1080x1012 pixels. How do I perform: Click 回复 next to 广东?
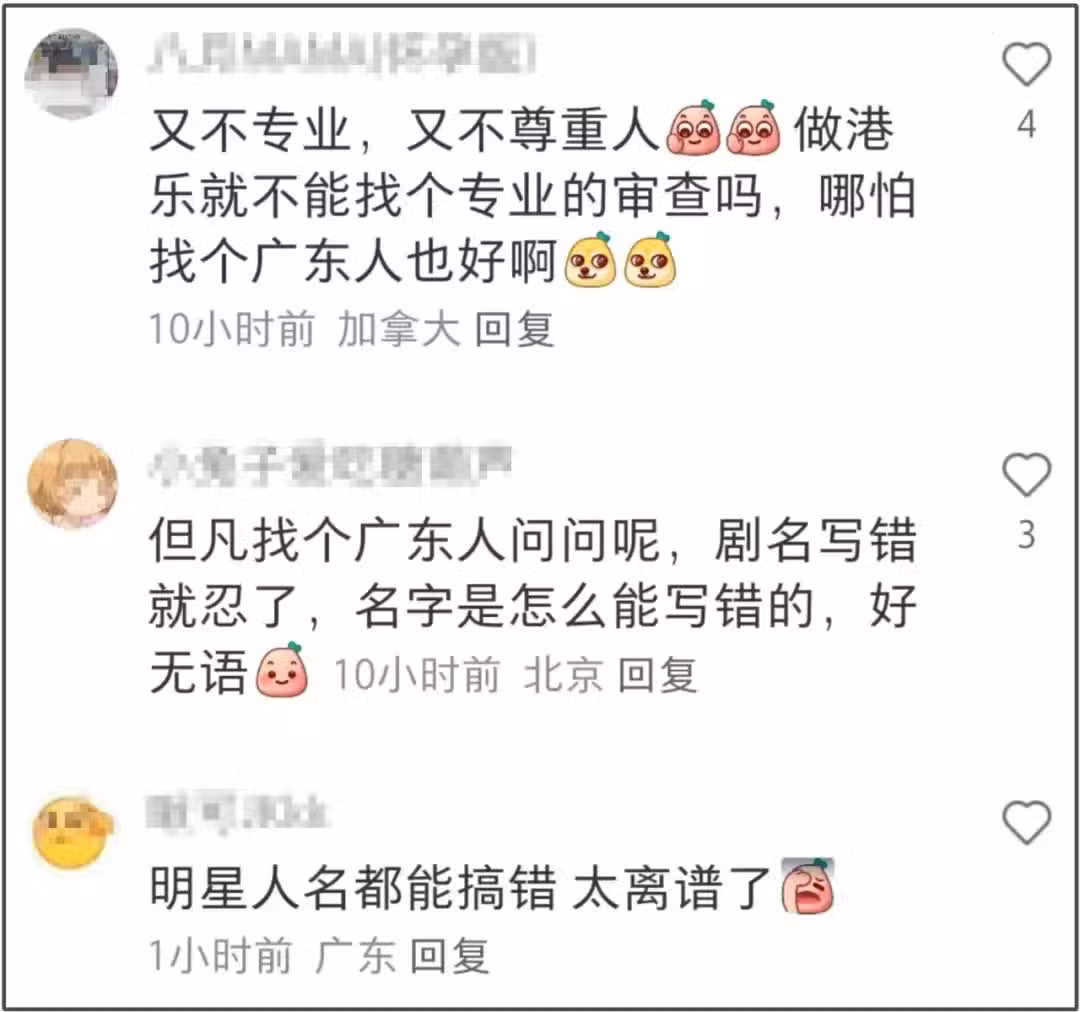pyautogui.click(x=449, y=956)
